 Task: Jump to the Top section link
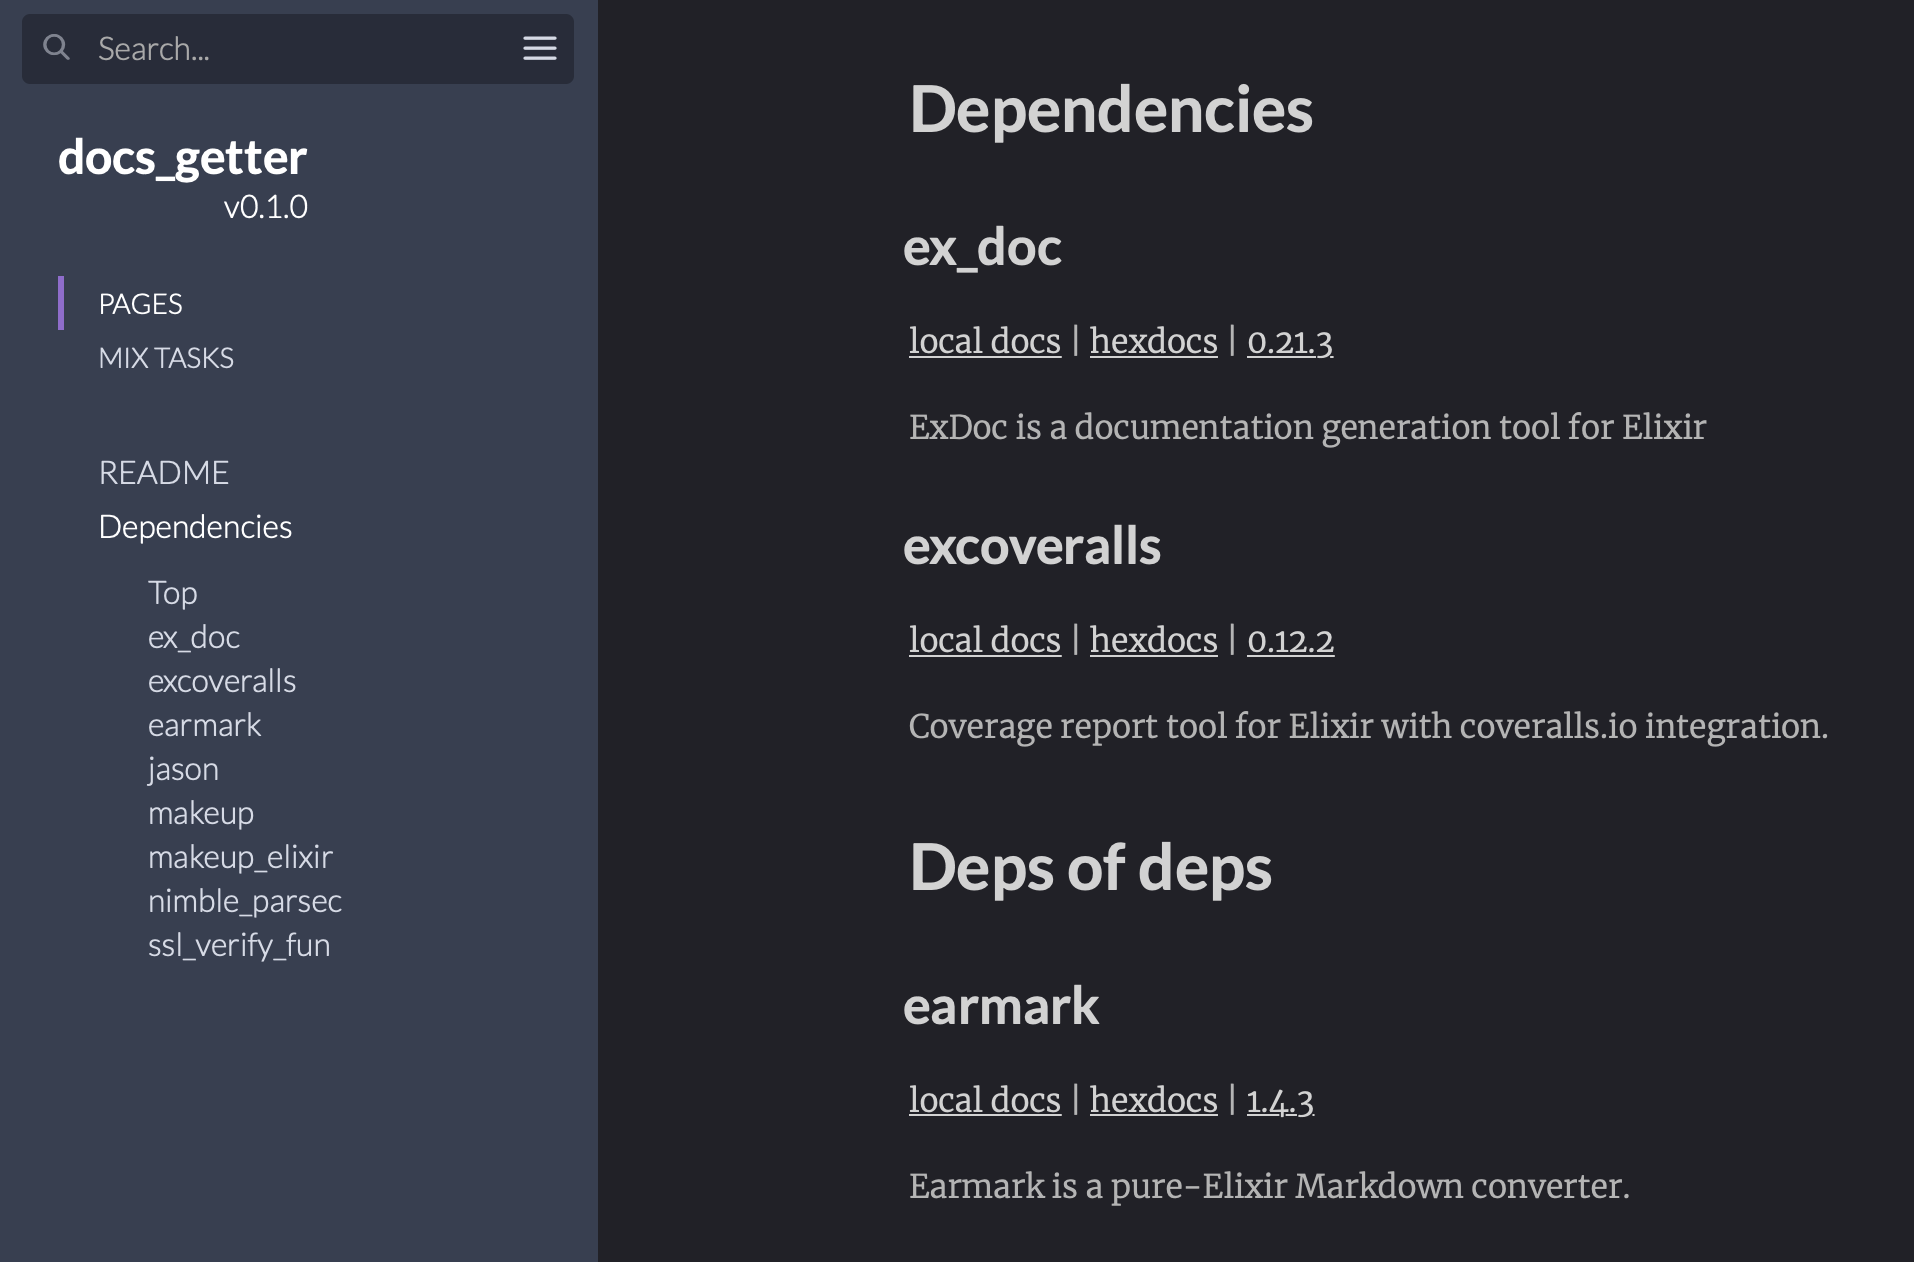tap(172, 592)
